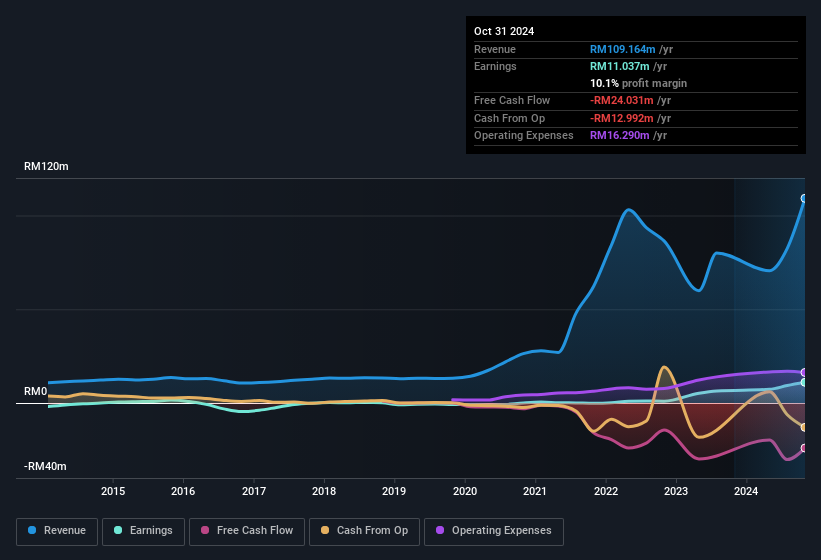Click the Earnings label in tooltip
Image resolution: width=821 pixels, height=560 pixels.
click(x=495, y=66)
